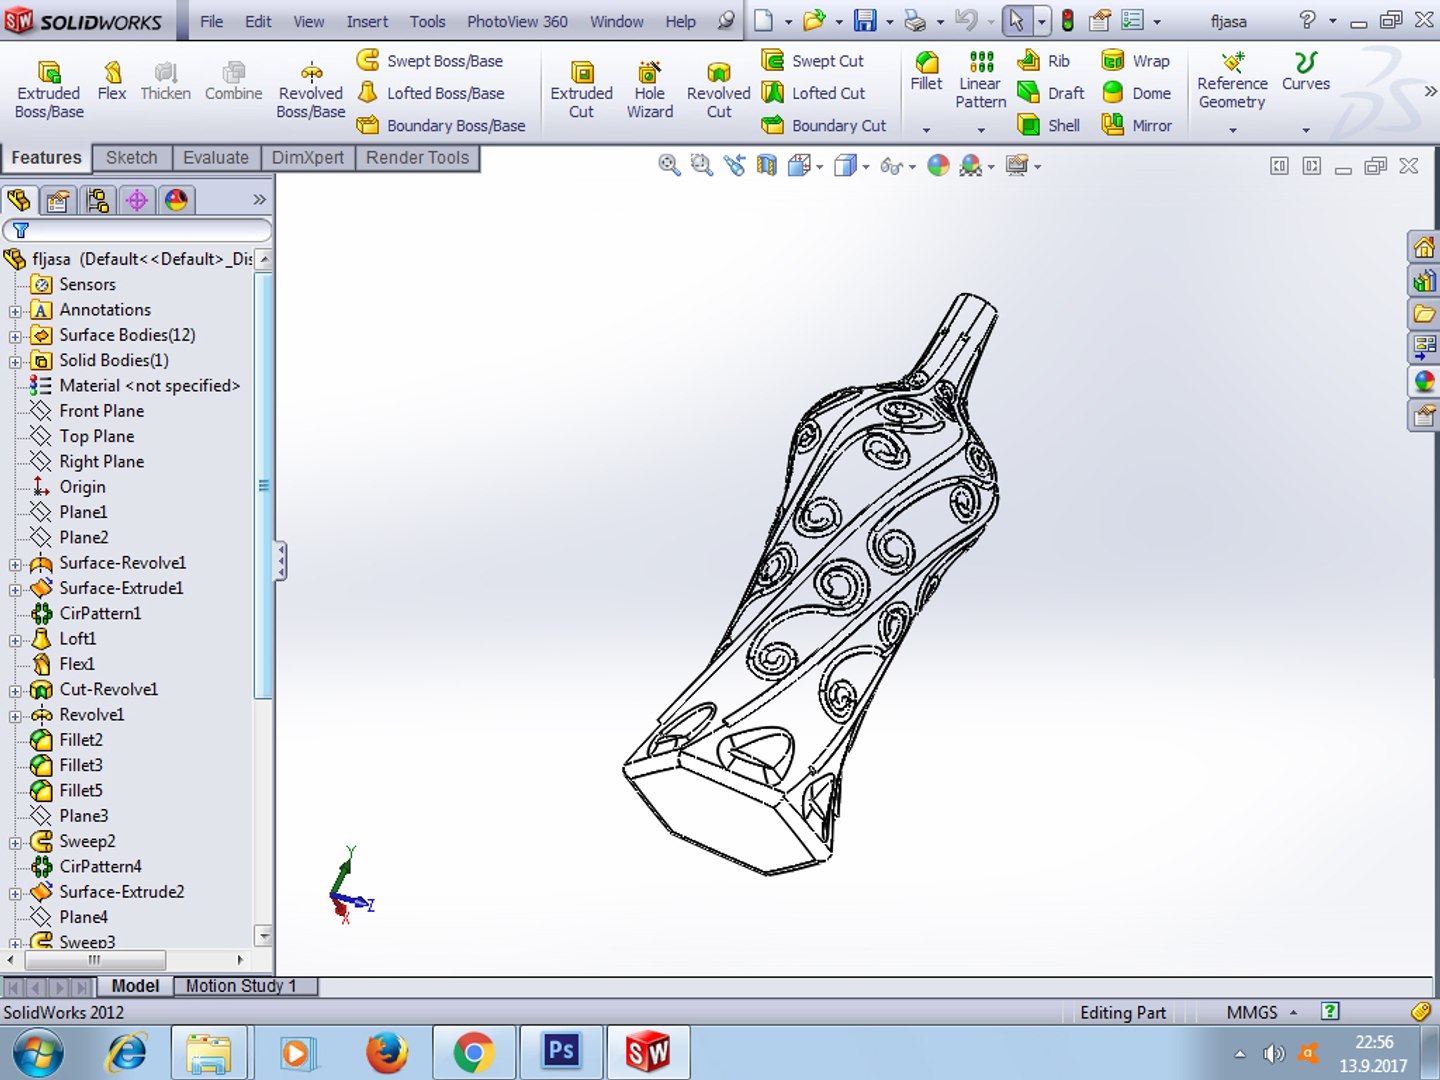Select the Rib tool
The image size is (1440, 1080).
coord(1044,61)
